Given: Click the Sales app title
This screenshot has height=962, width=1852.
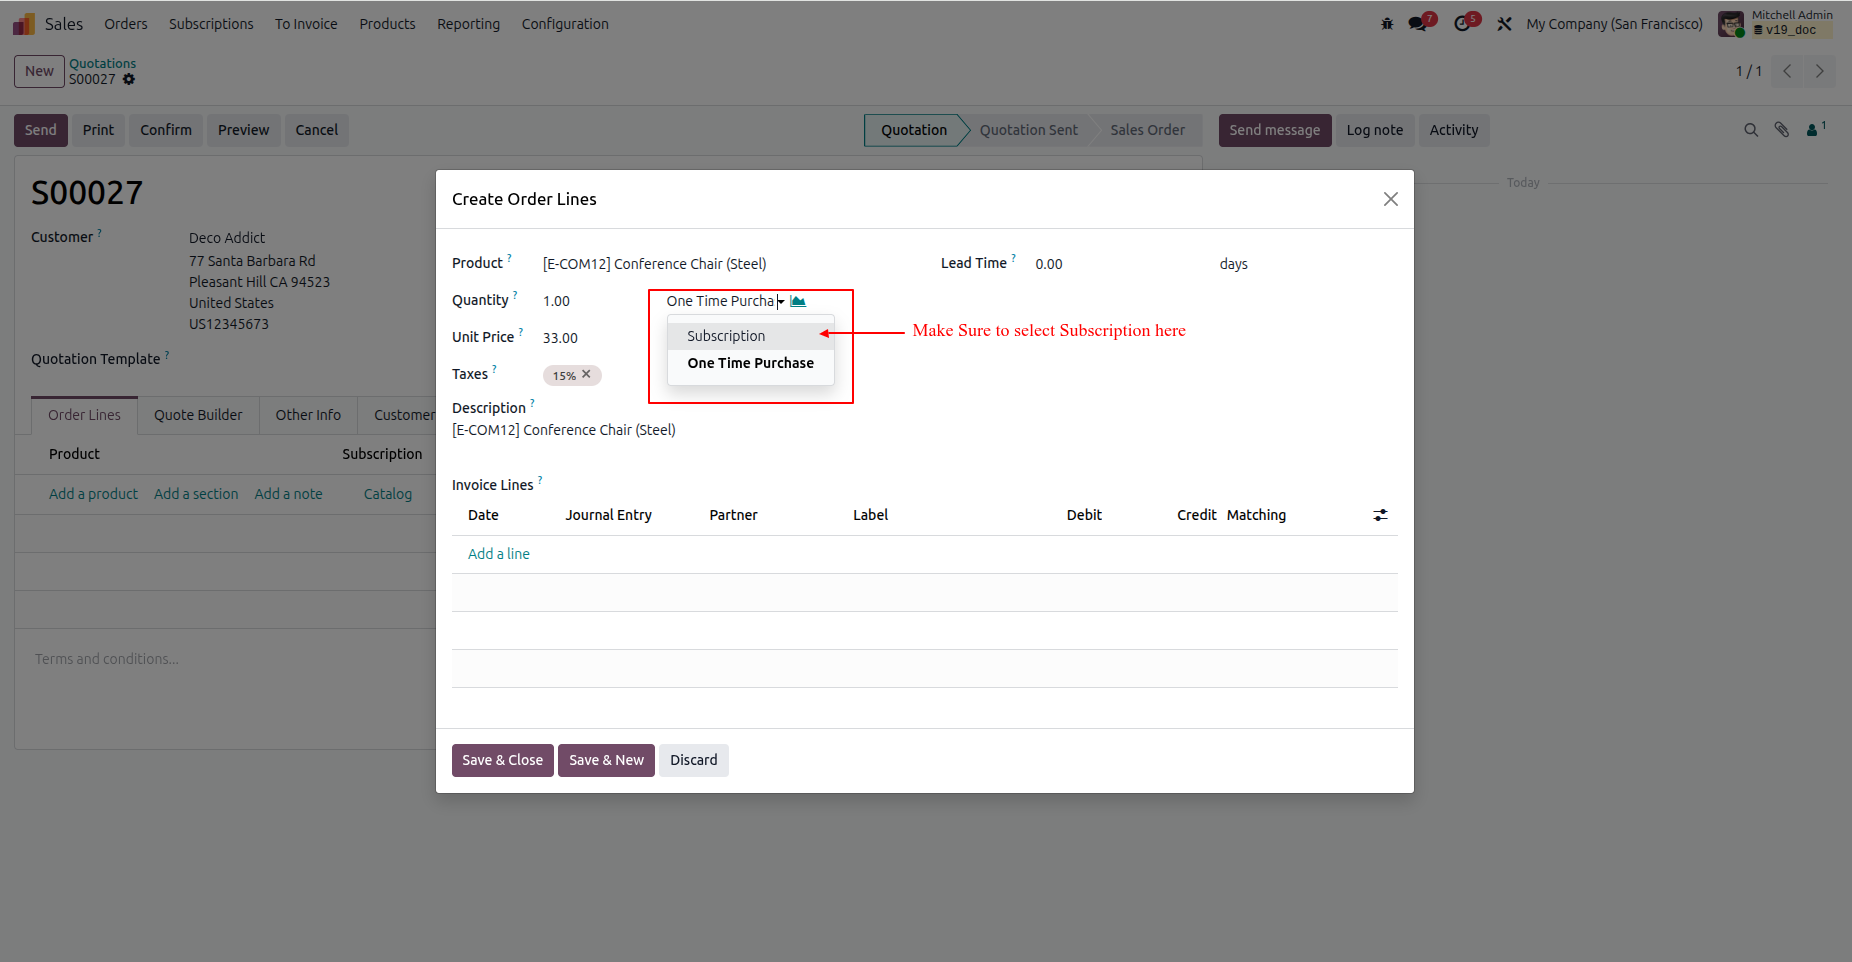Looking at the screenshot, I should (64, 24).
